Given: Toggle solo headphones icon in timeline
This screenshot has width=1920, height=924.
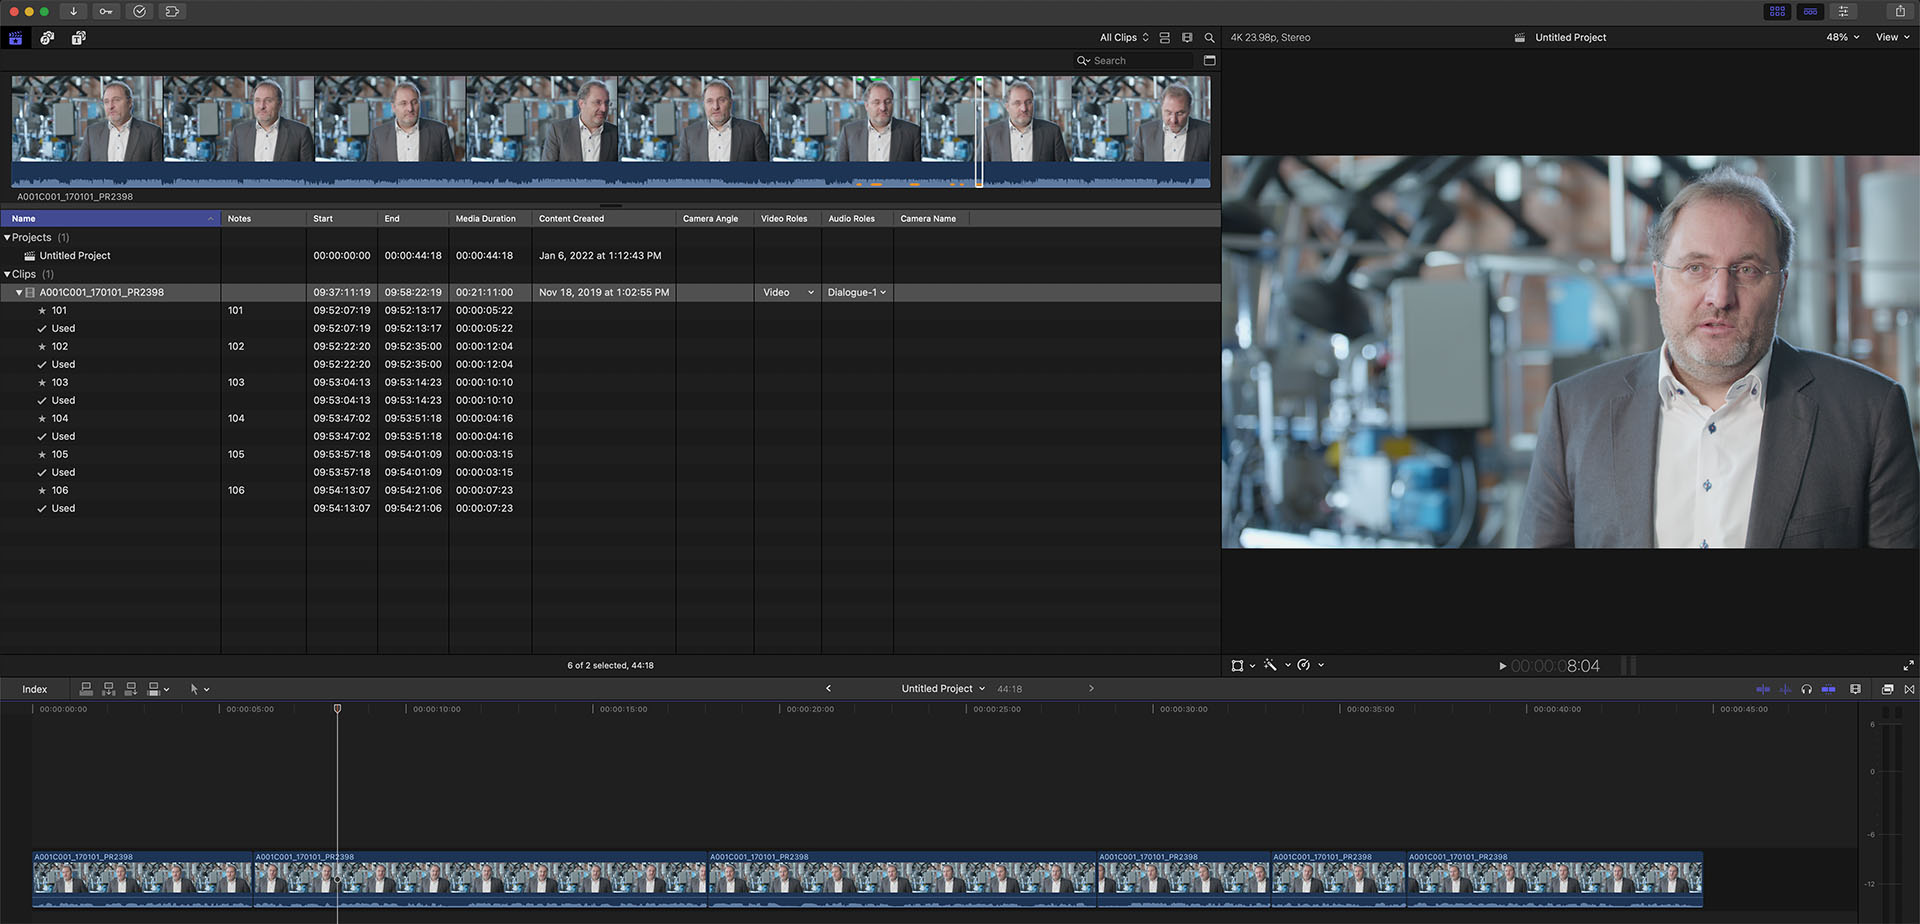Looking at the screenshot, I should click(1806, 689).
